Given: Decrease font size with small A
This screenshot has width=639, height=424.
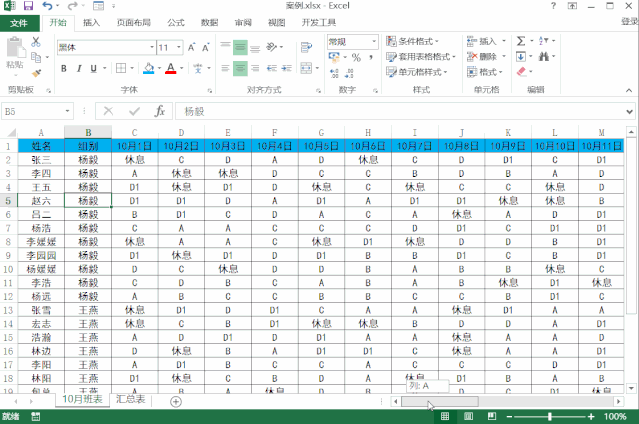Looking at the screenshot, I should [x=205, y=47].
